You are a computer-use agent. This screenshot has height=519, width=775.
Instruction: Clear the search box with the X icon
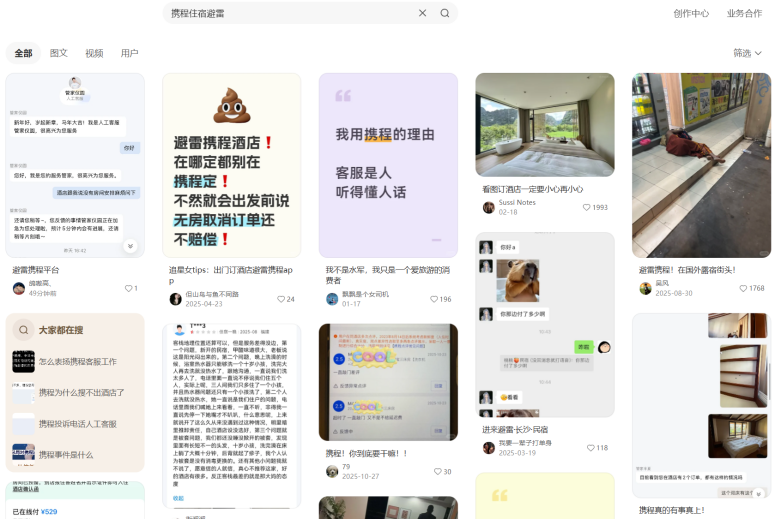pos(422,13)
